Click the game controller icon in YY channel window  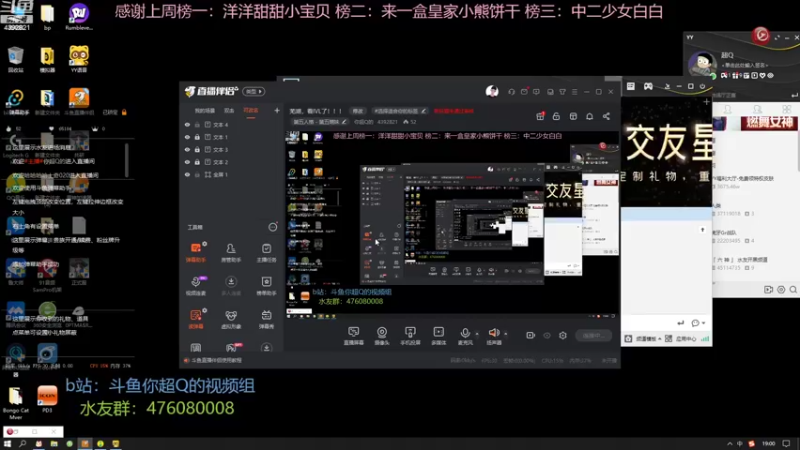point(648,86)
